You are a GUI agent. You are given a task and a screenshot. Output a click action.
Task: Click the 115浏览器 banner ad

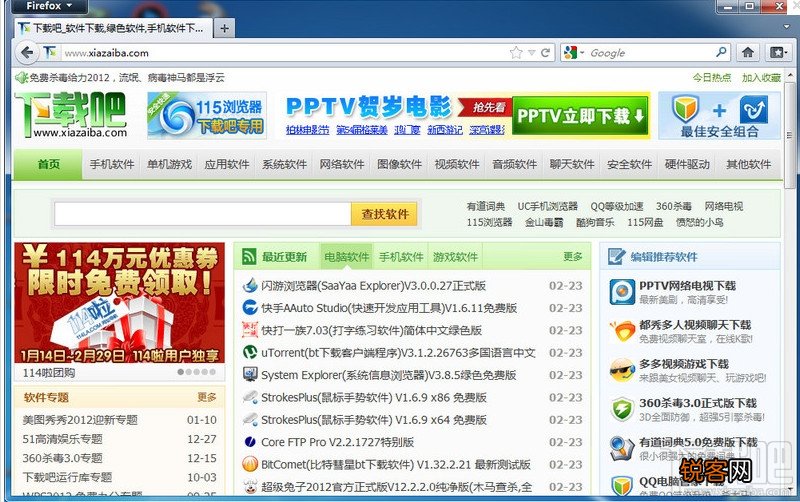tap(207, 116)
